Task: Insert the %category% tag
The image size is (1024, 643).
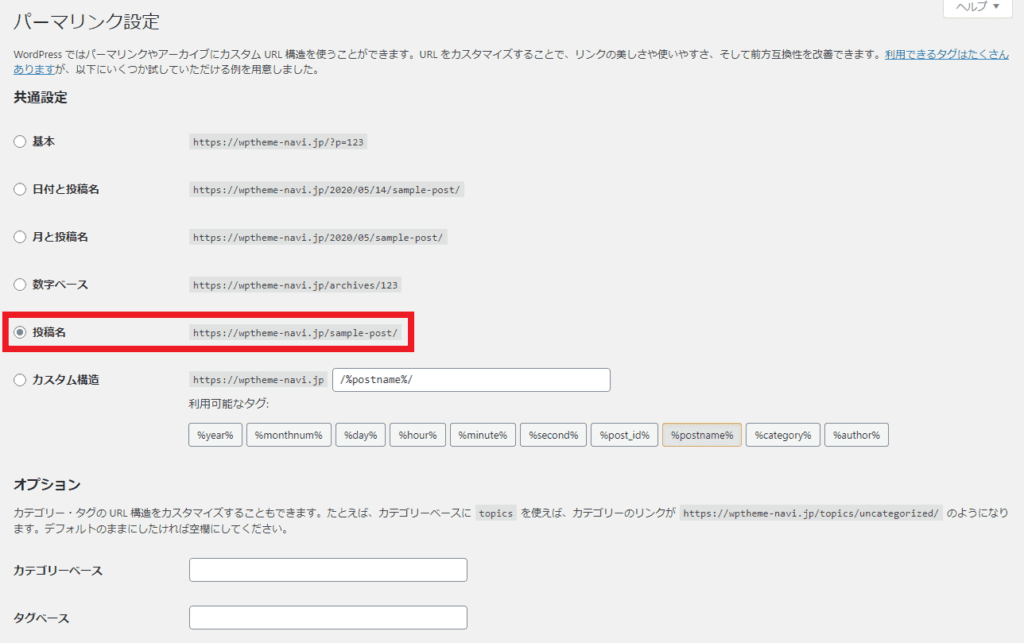Action: pos(783,435)
